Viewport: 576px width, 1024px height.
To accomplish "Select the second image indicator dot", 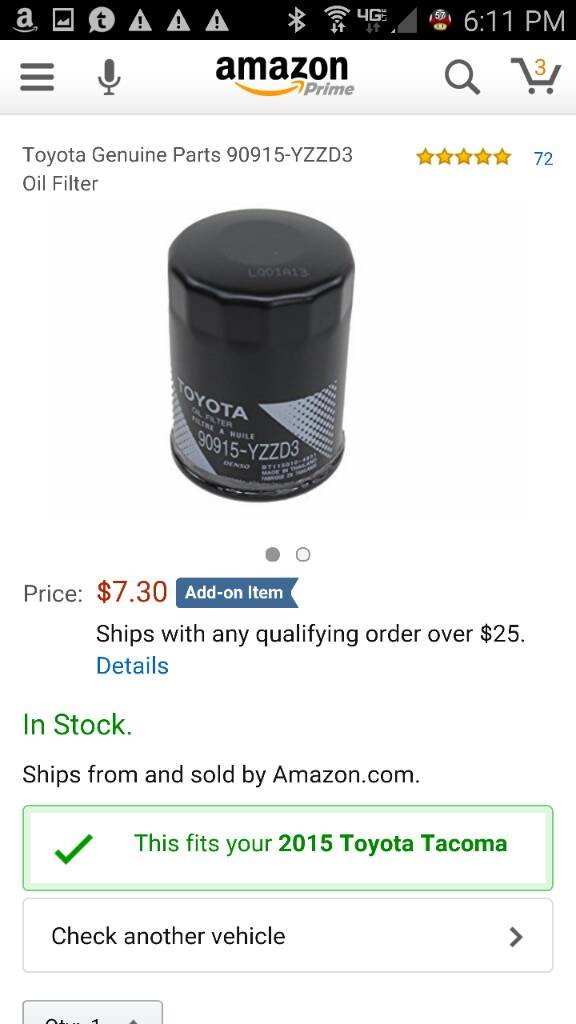I will 303,554.
